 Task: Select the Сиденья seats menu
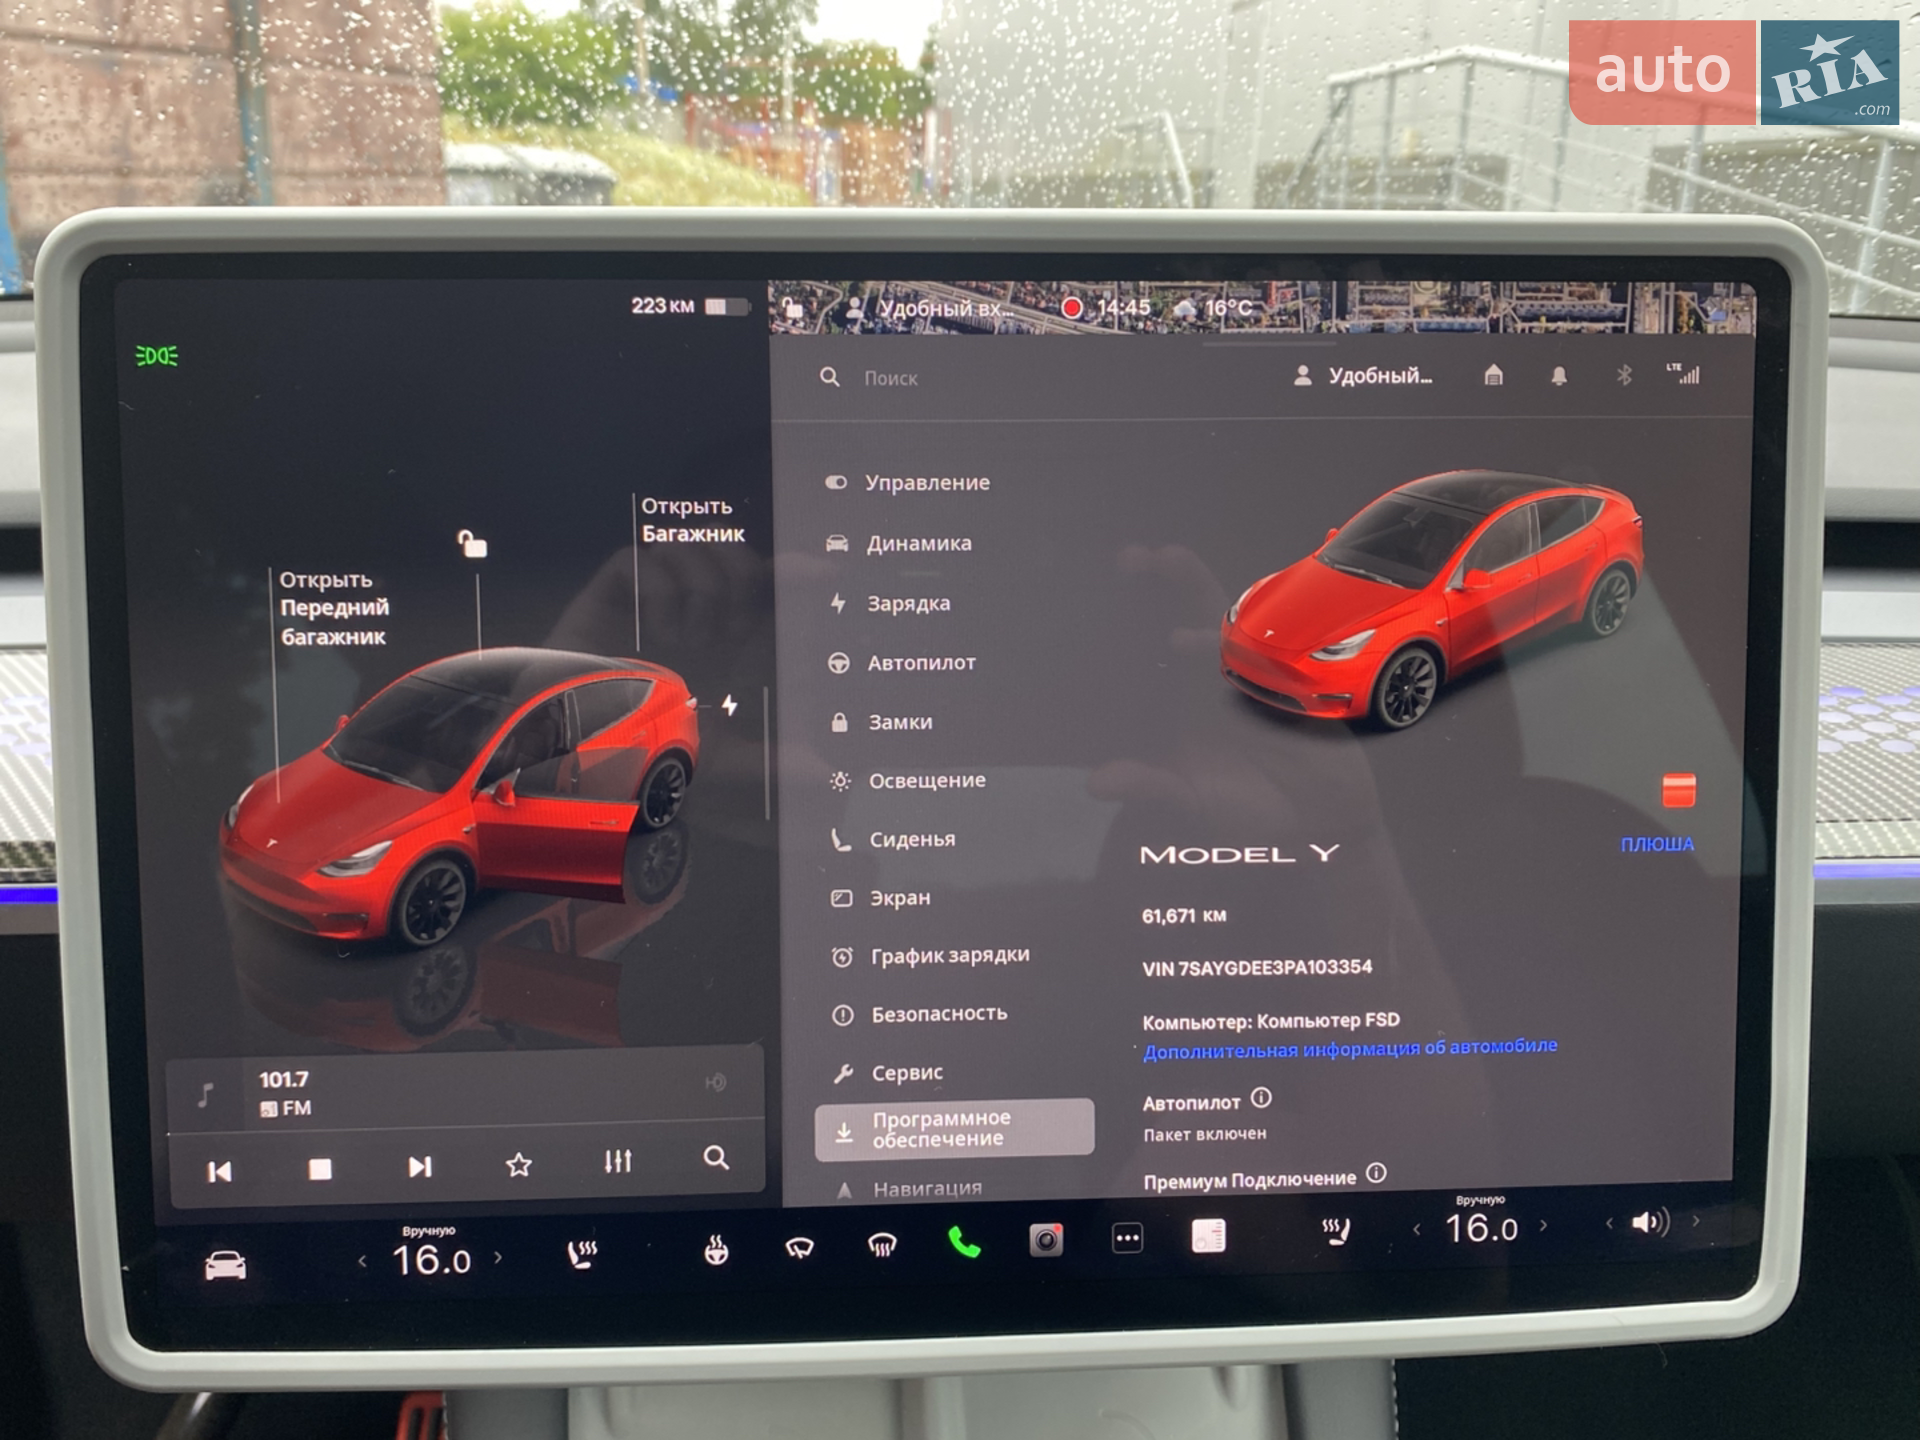click(892, 839)
